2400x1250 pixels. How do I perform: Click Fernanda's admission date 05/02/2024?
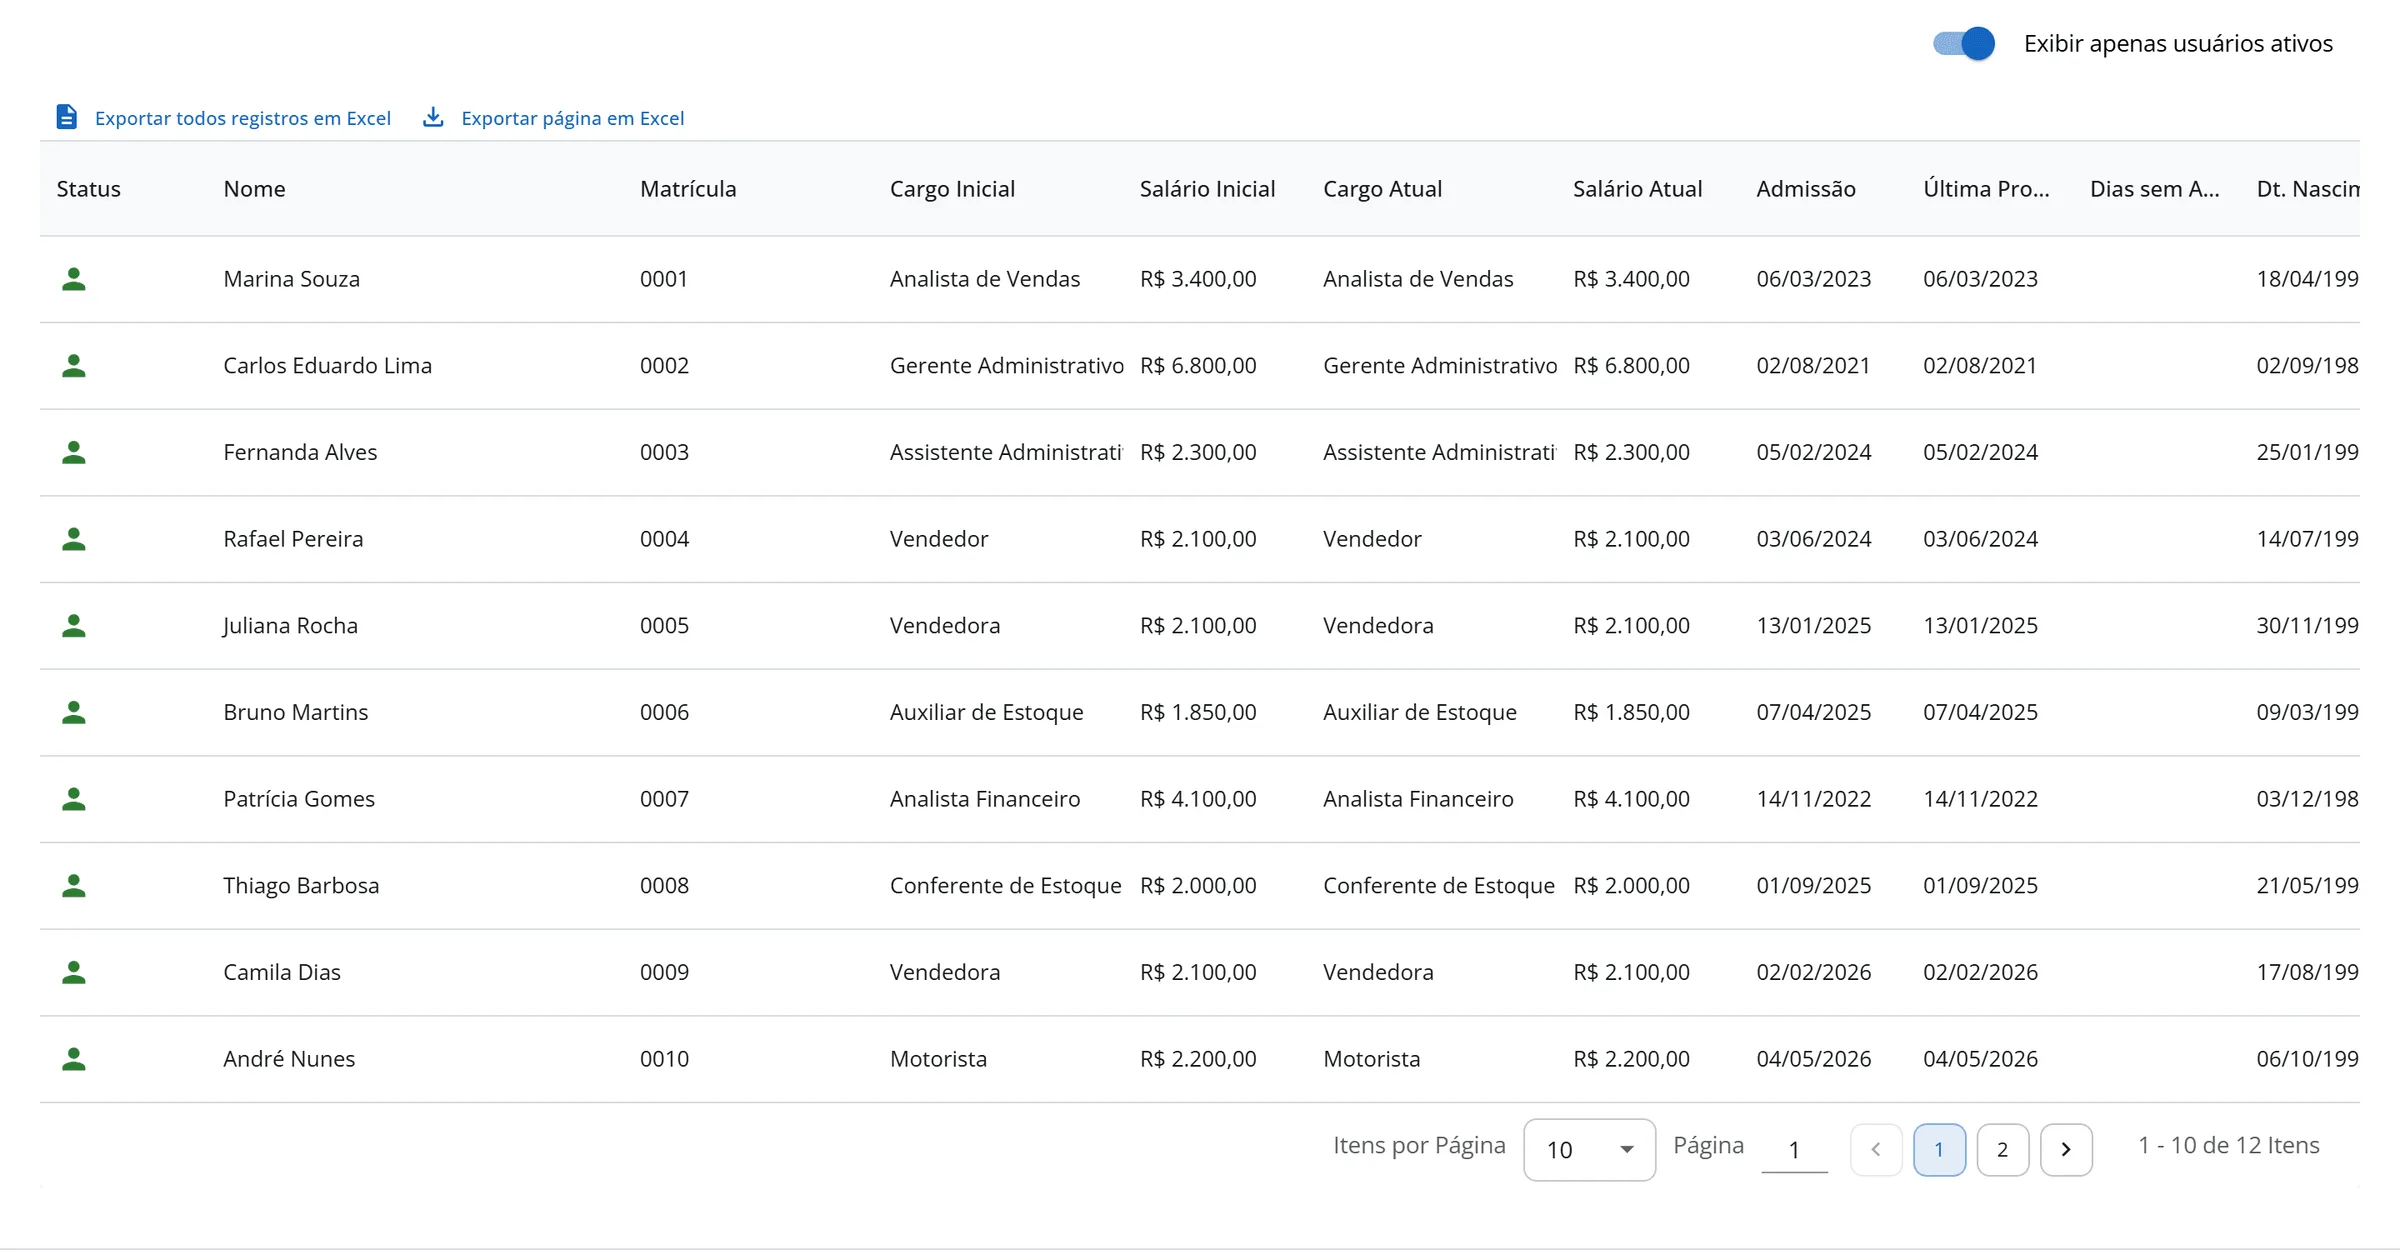1814,452
